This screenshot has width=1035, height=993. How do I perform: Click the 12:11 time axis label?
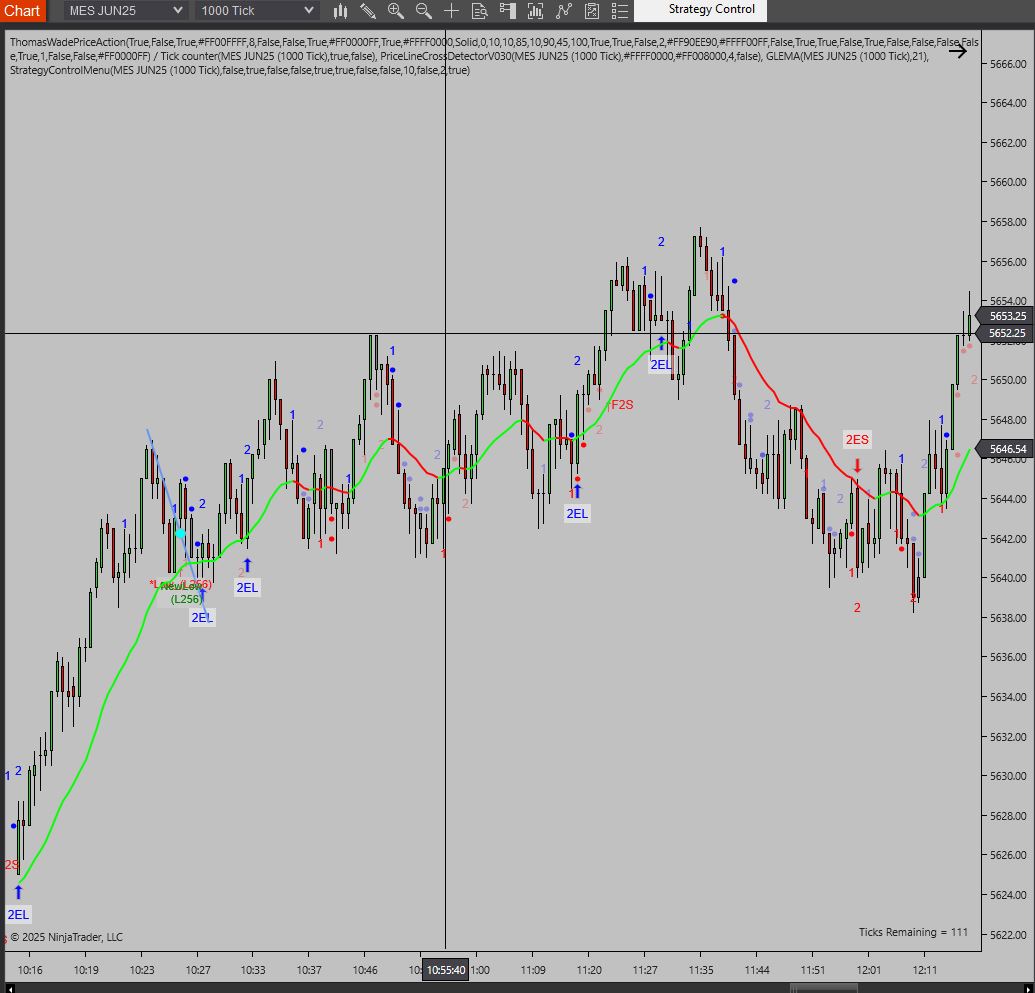(x=924, y=970)
